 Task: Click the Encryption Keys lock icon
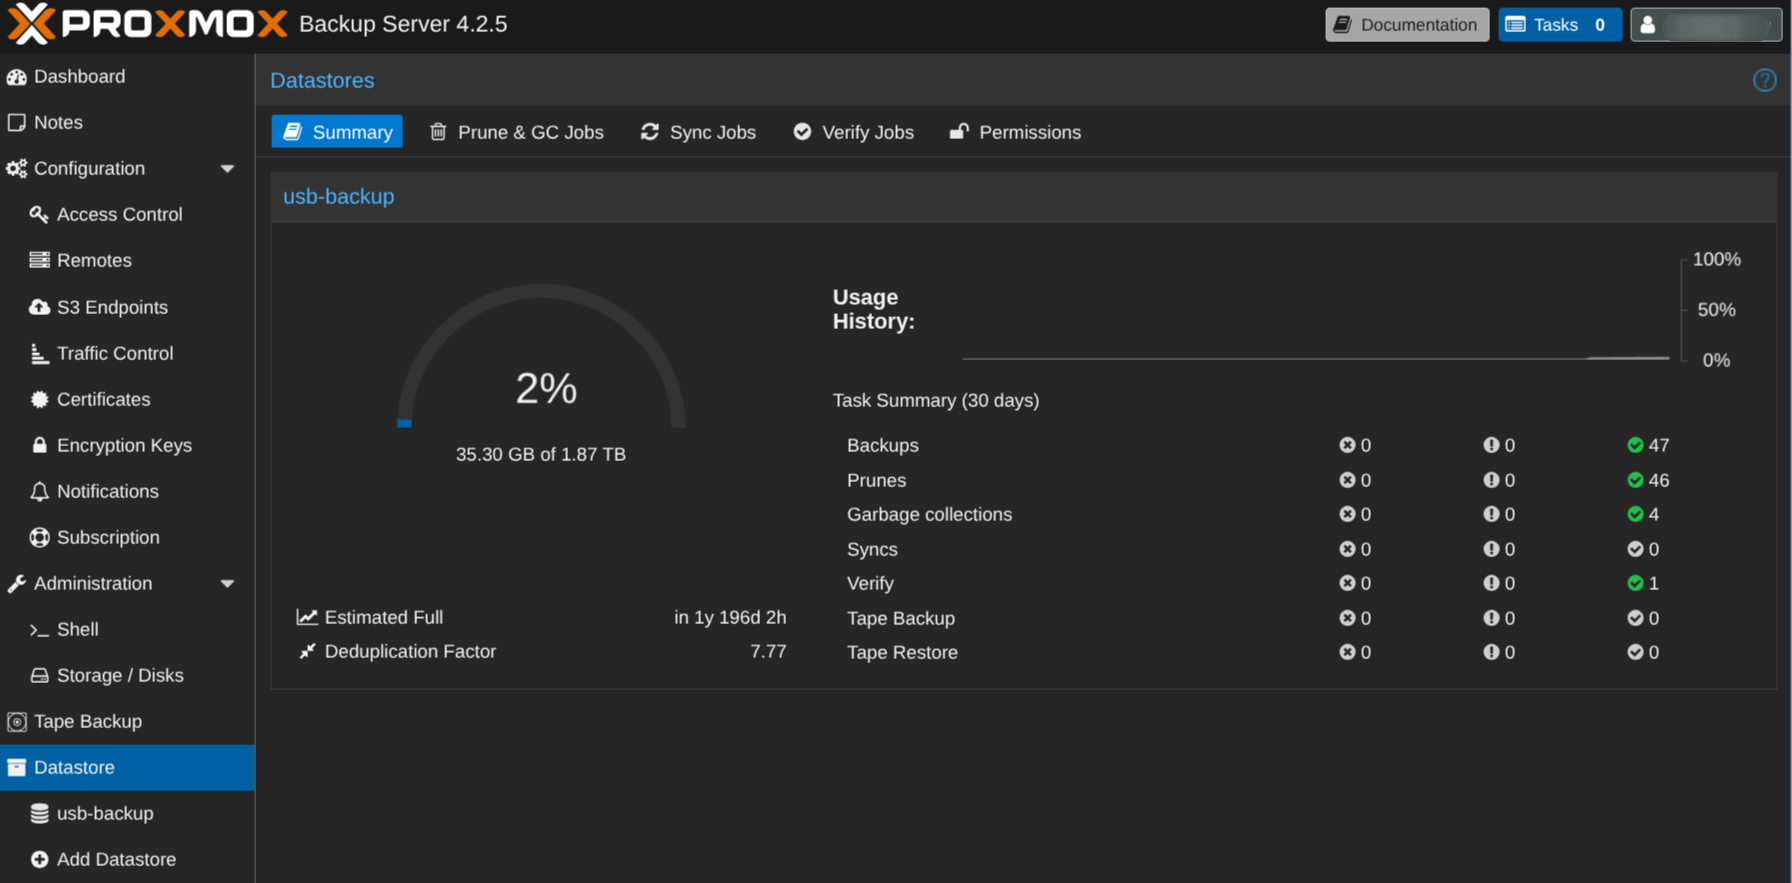39,445
